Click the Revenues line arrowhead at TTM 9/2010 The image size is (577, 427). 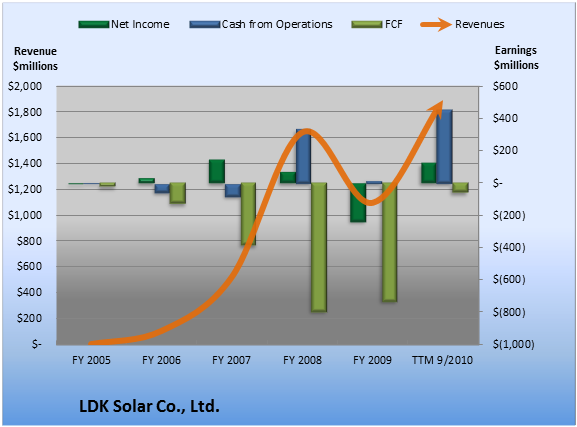pyautogui.click(x=436, y=108)
